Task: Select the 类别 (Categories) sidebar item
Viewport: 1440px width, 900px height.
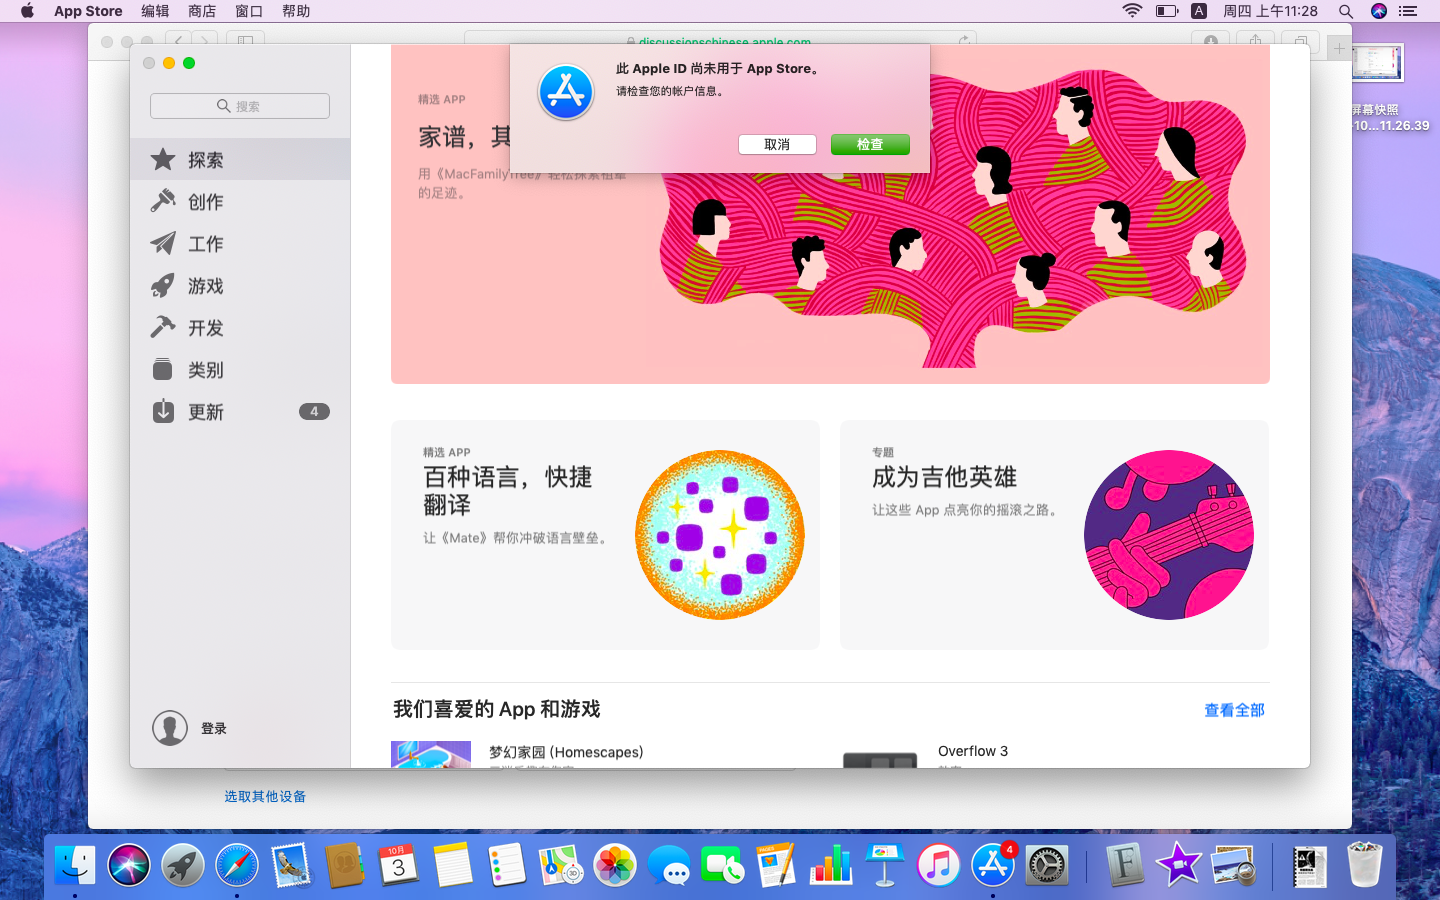Action: 205,370
